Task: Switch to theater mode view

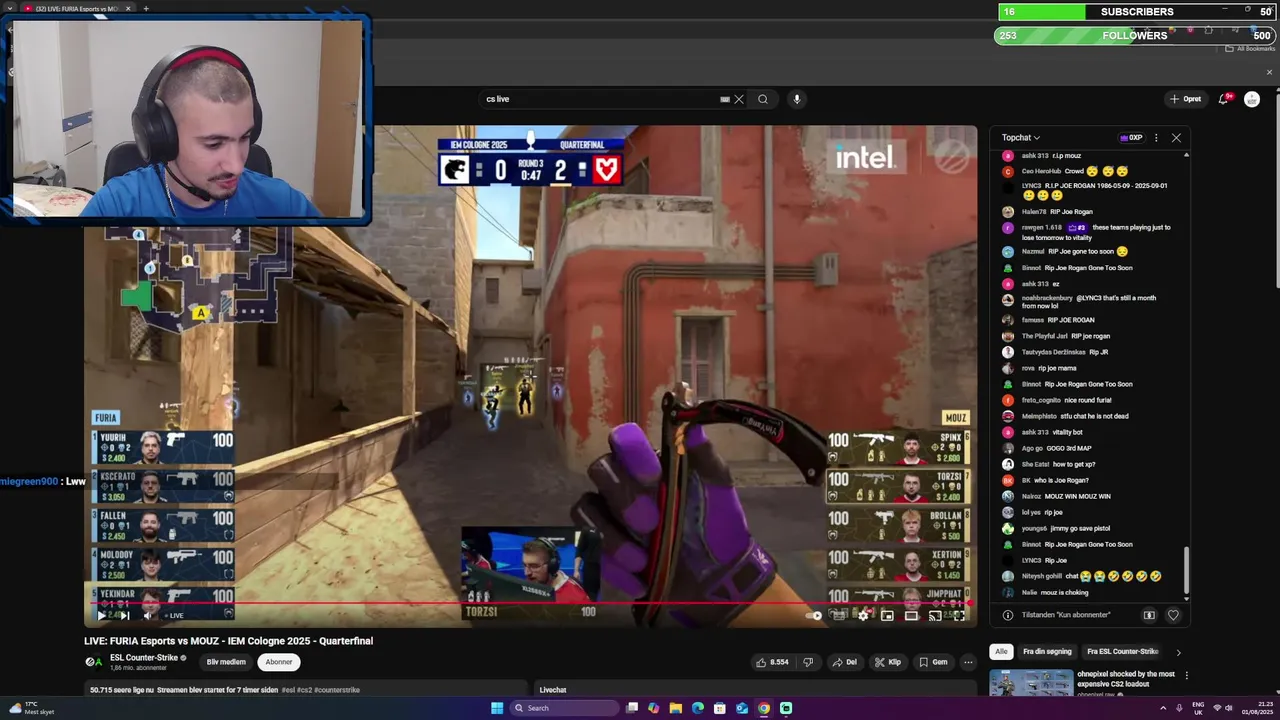Action: point(911,615)
